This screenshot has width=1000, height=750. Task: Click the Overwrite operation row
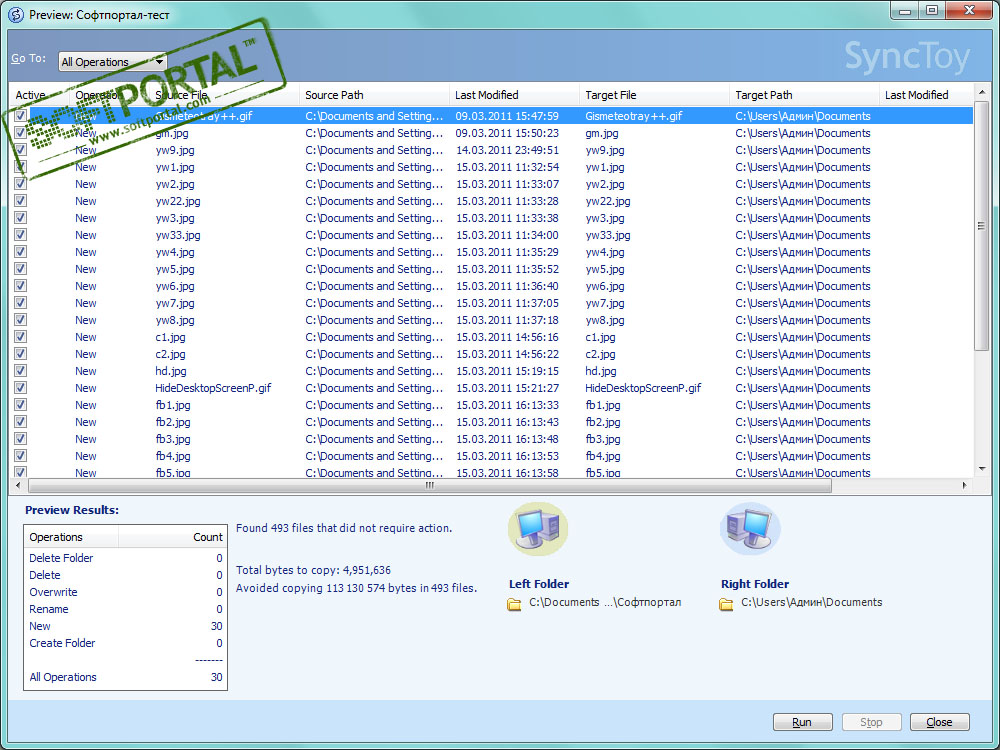(126, 592)
